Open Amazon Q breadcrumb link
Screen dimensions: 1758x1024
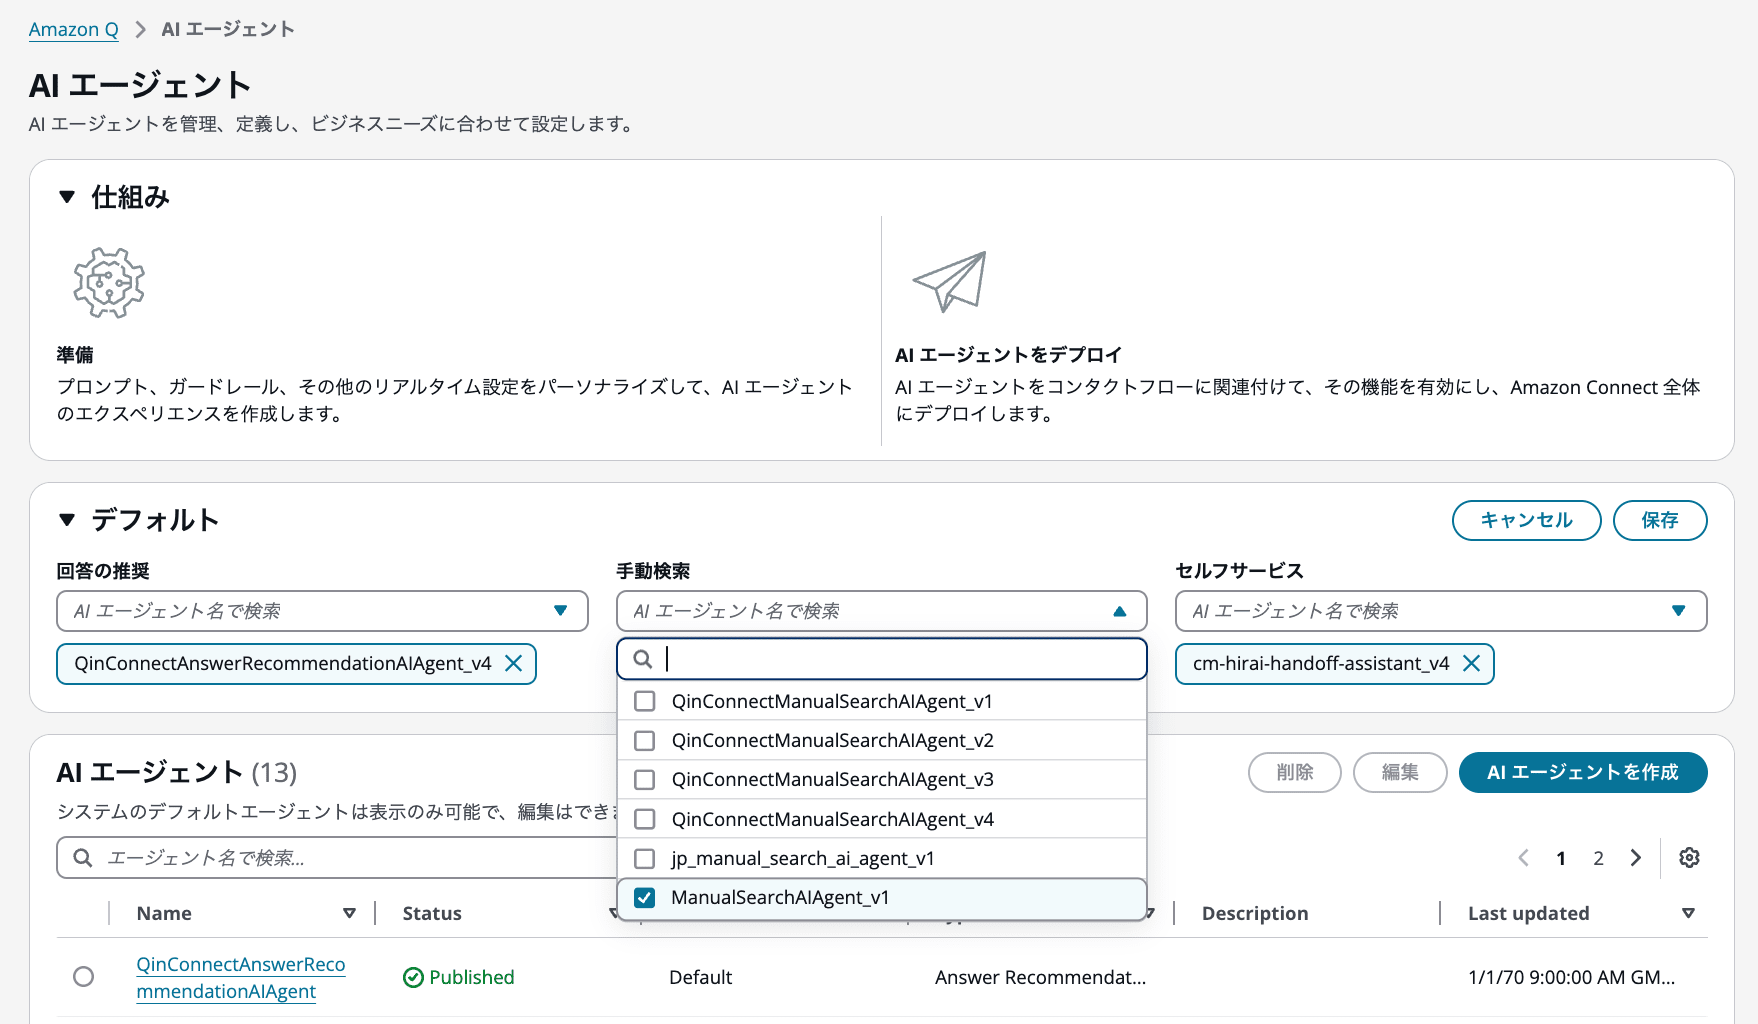pyautogui.click(x=73, y=29)
